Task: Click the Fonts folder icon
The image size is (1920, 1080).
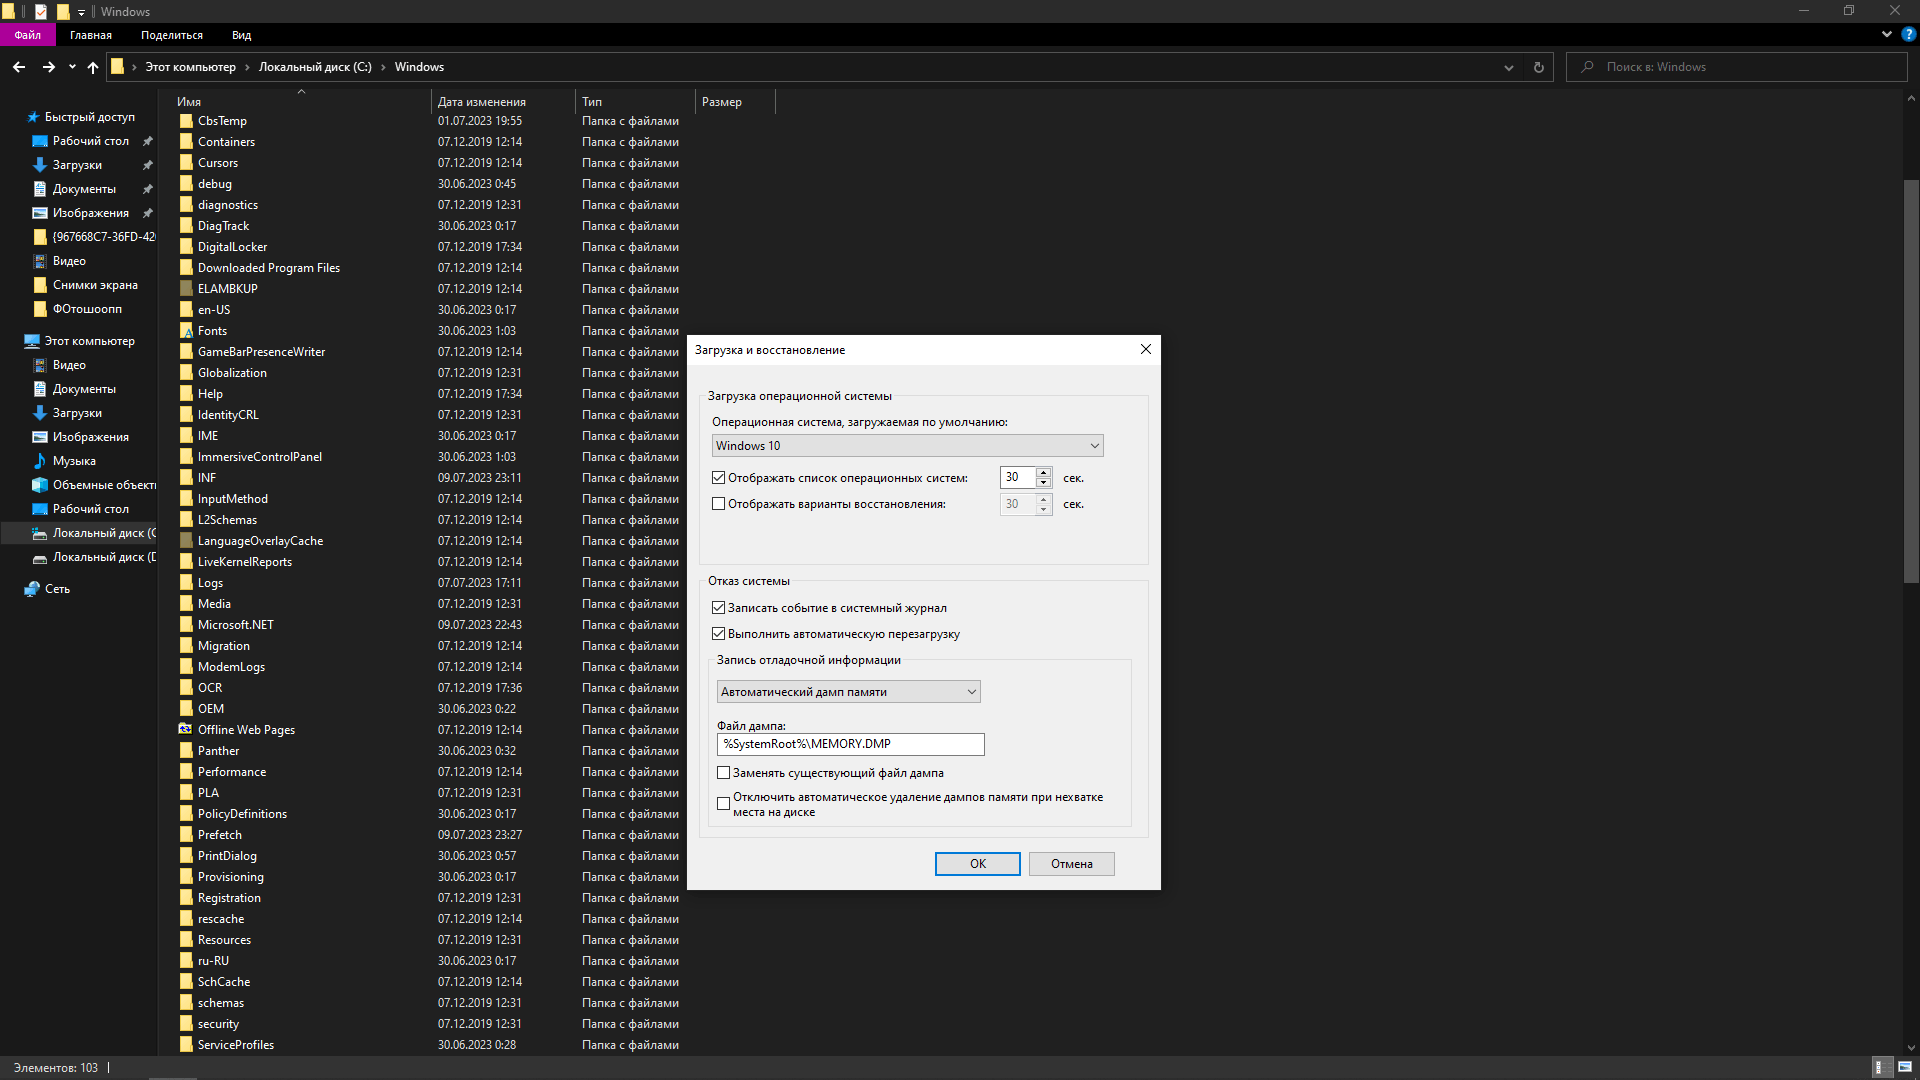Action: [x=186, y=331]
